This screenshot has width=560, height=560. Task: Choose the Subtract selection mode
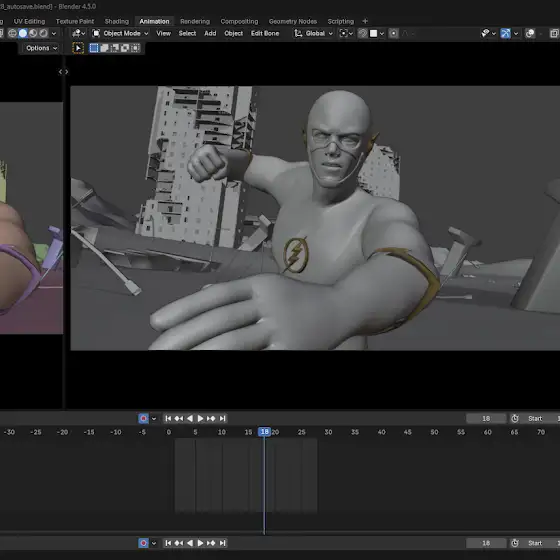(x=115, y=48)
